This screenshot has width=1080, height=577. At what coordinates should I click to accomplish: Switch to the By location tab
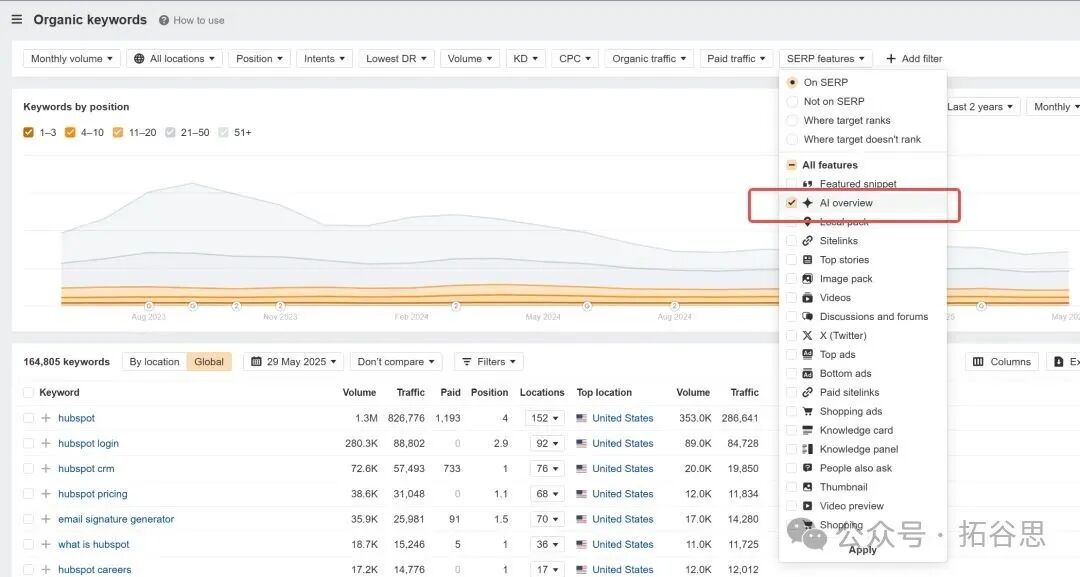154,361
